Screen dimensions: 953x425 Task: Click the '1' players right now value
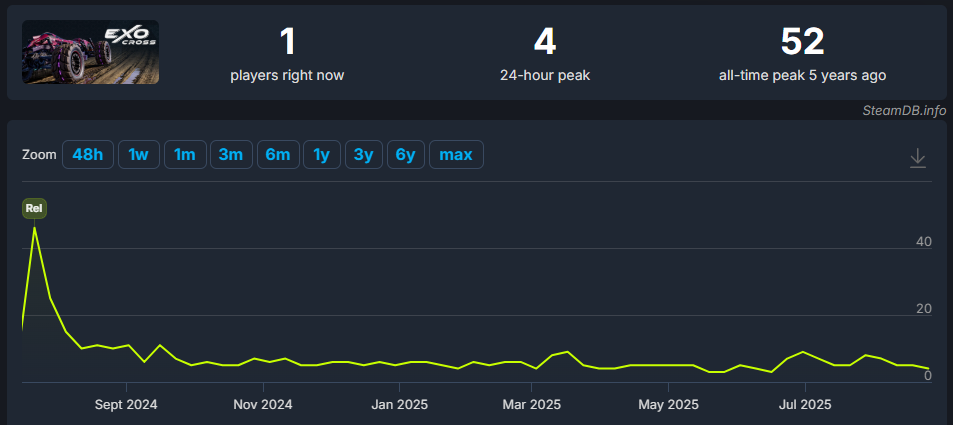click(287, 42)
